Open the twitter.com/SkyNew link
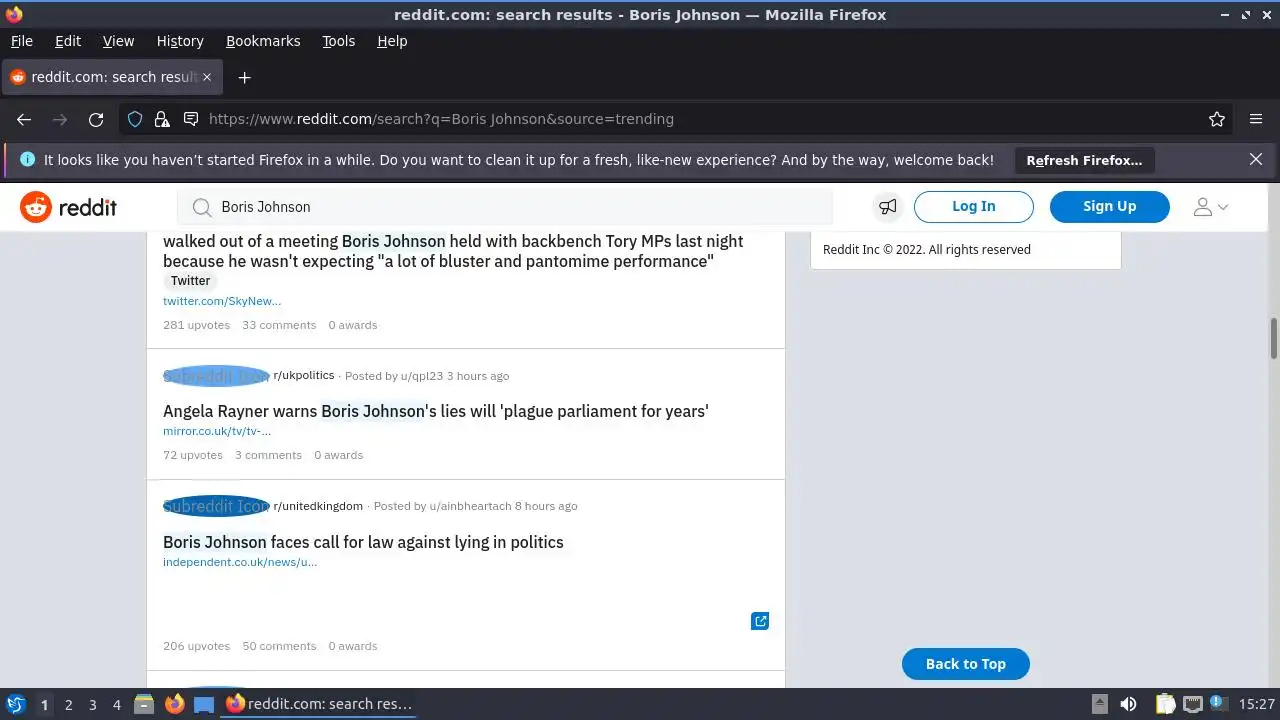Image resolution: width=1280 pixels, height=720 pixels. 222,301
